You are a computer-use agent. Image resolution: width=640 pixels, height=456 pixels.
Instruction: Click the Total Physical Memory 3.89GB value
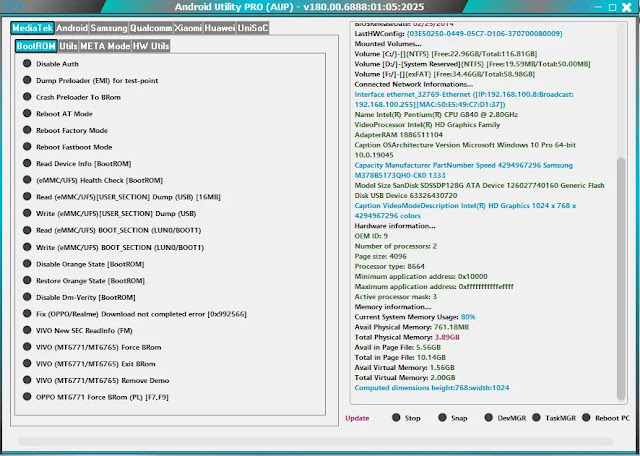point(447,337)
